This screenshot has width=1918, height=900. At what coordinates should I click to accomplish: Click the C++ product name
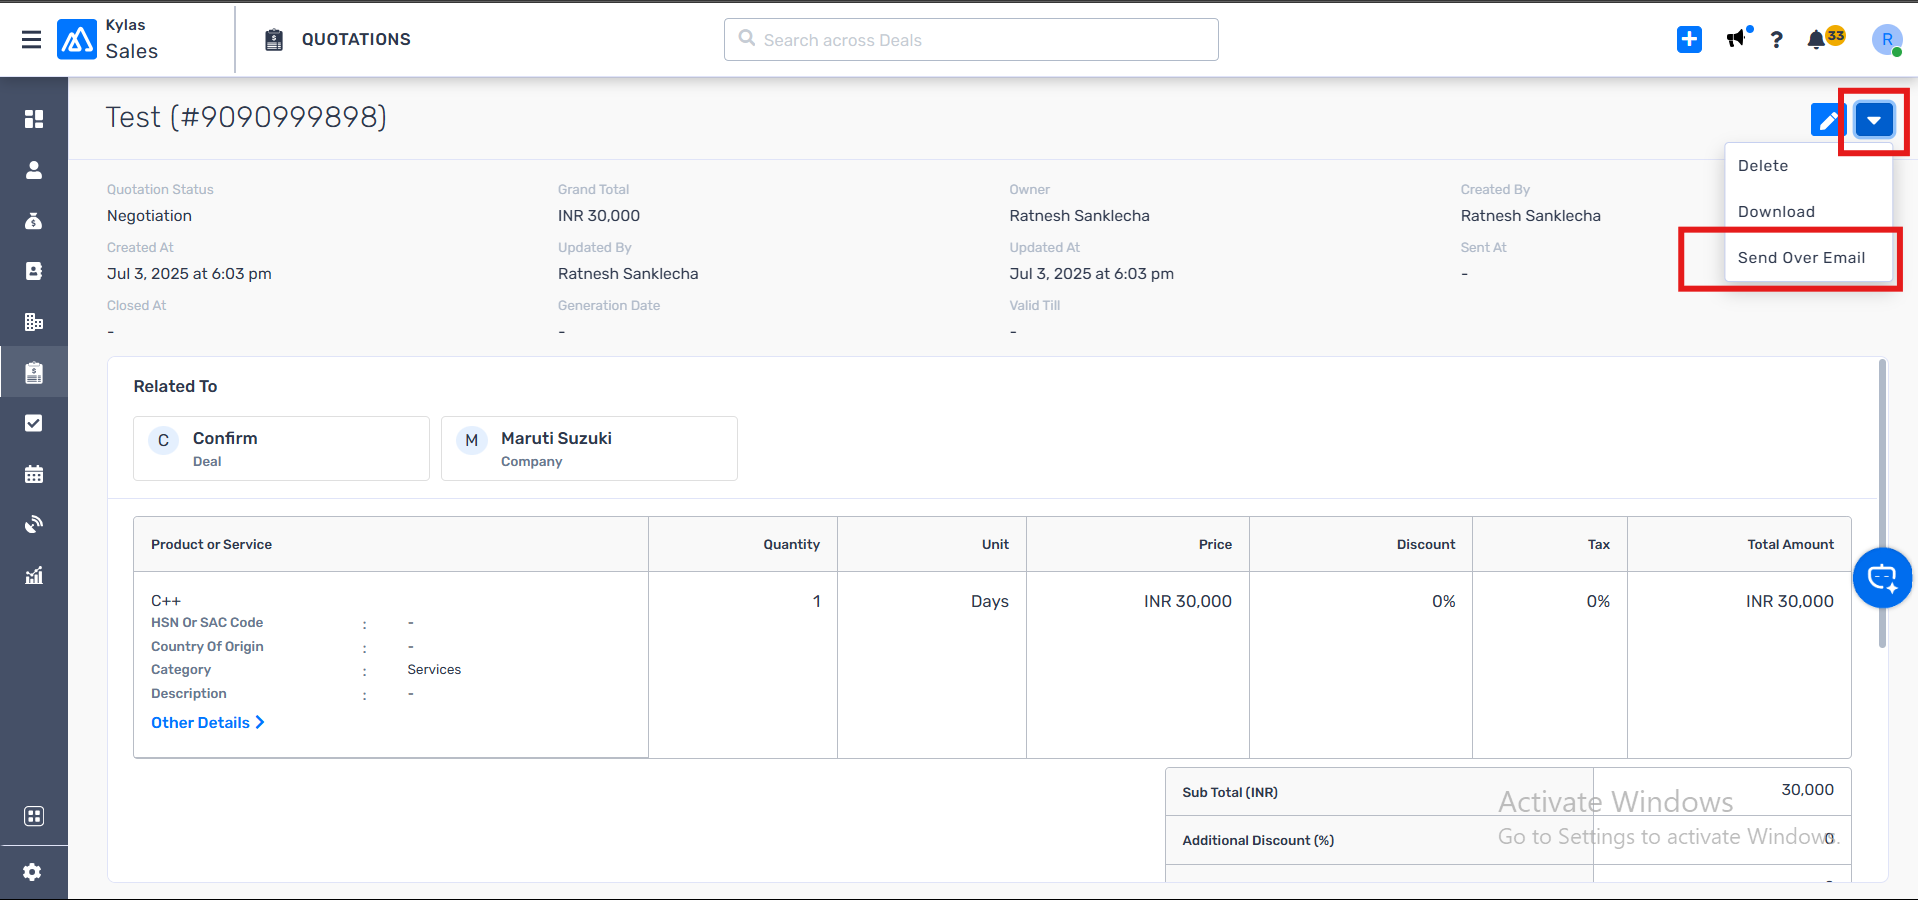click(x=166, y=601)
